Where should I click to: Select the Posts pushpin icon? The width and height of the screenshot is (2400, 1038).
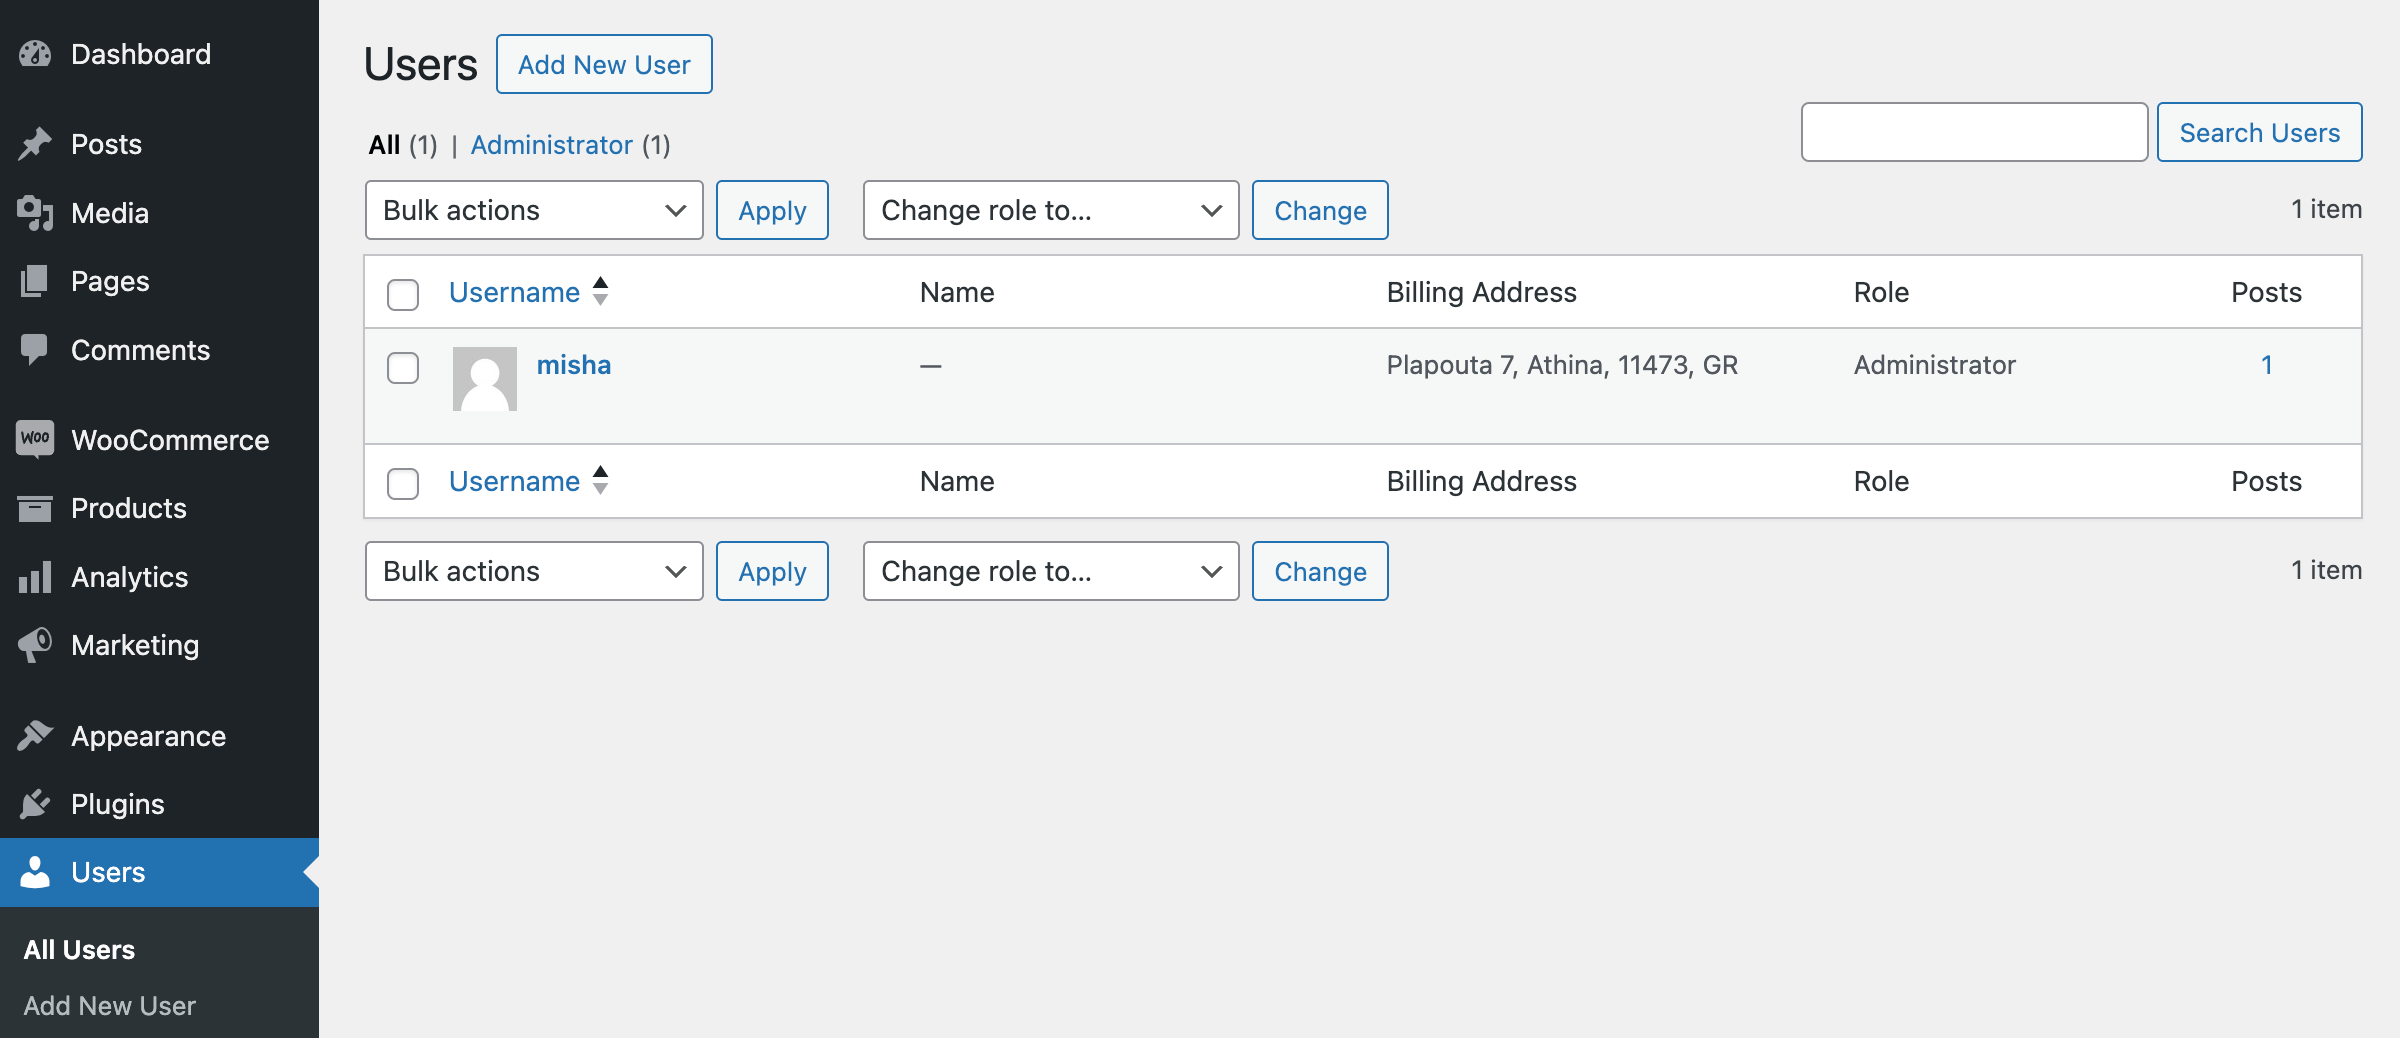point(36,143)
